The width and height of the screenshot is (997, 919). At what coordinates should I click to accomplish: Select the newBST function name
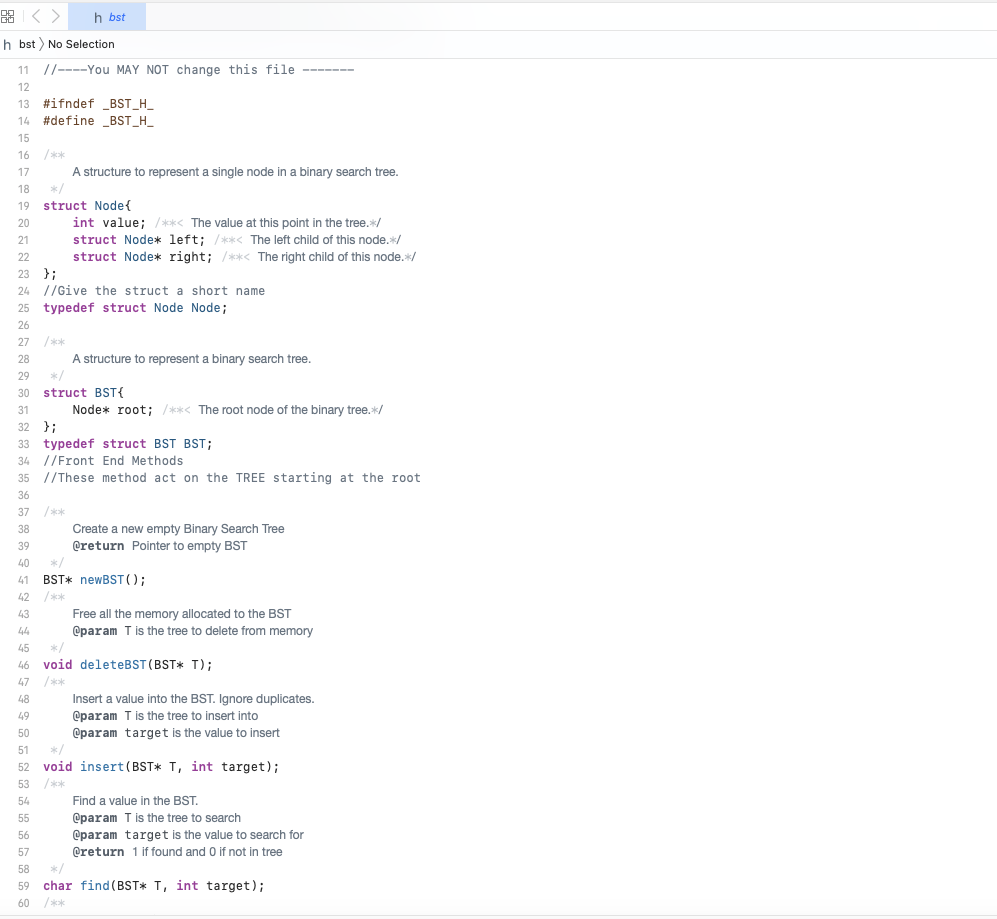click(x=101, y=579)
